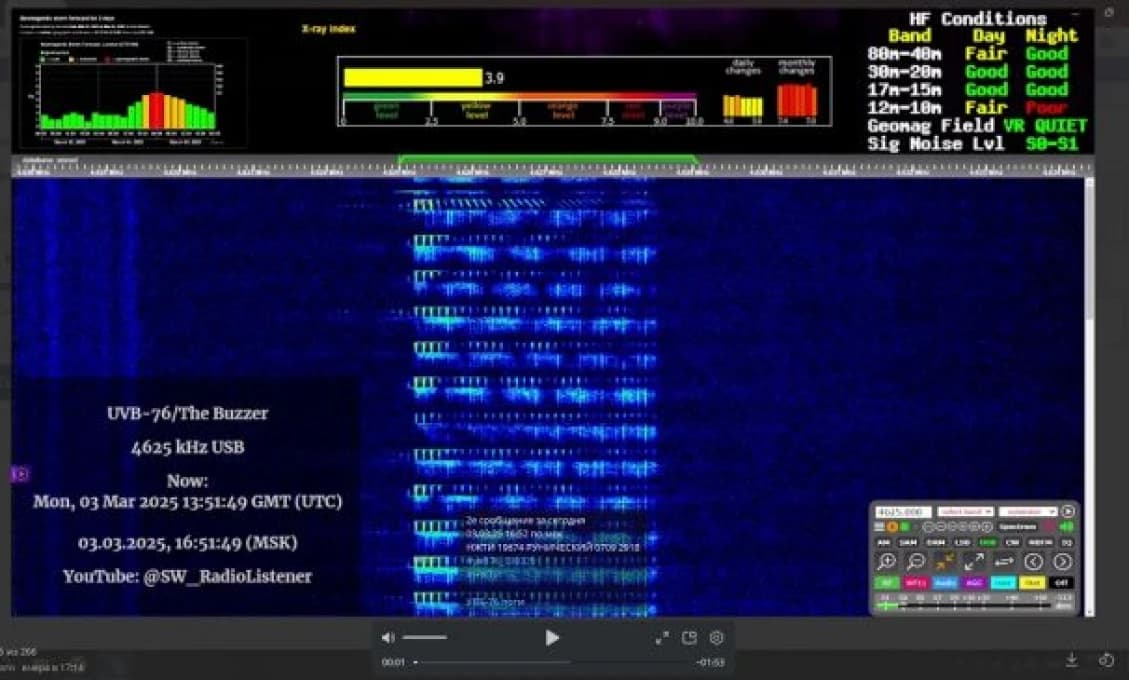Click the small green square in SDR panel
Viewport: 1129px width, 680px height.
click(x=905, y=527)
